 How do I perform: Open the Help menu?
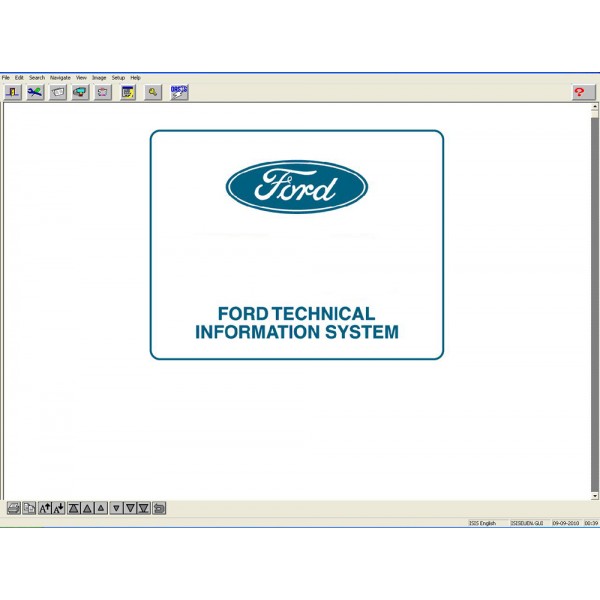(x=135, y=78)
